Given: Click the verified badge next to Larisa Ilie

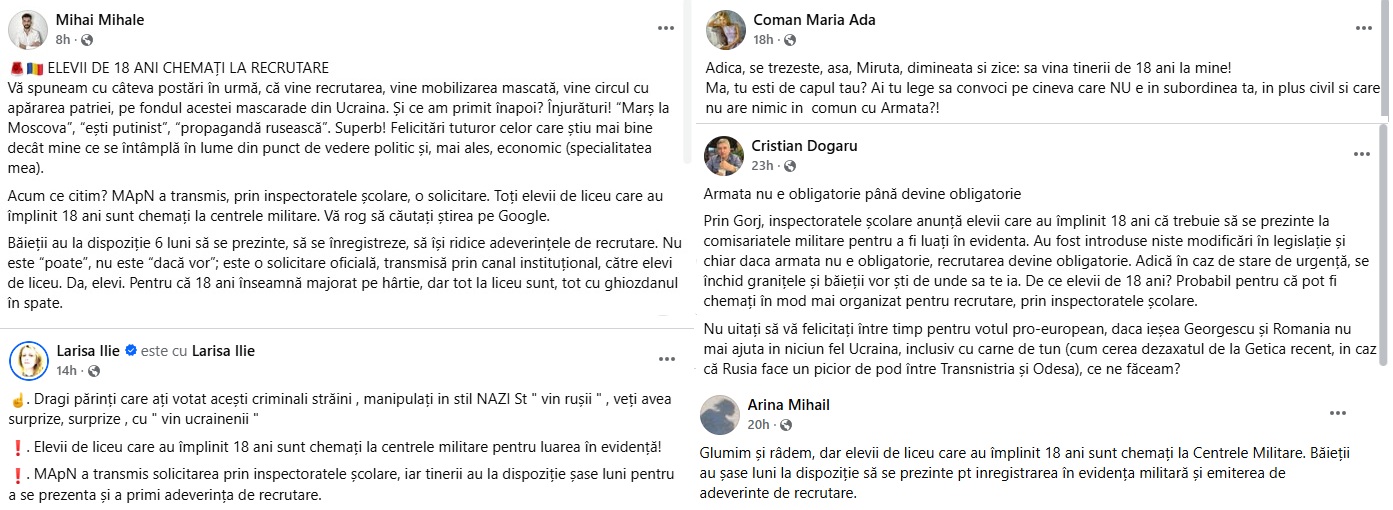Looking at the screenshot, I should pos(130,351).
